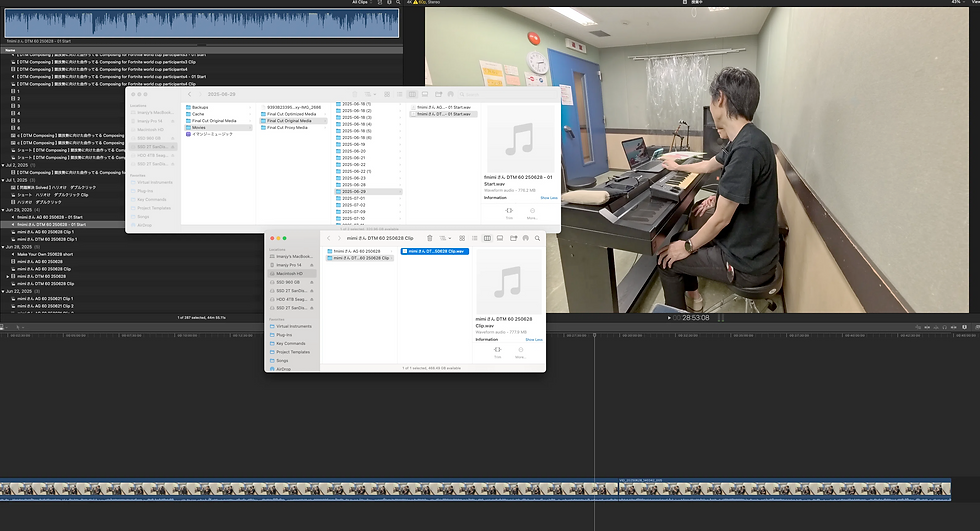Select 2025-07-01 folder in rear Finder
Image resolution: width=980 pixels, height=531 pixels.
tap(369, 198)
